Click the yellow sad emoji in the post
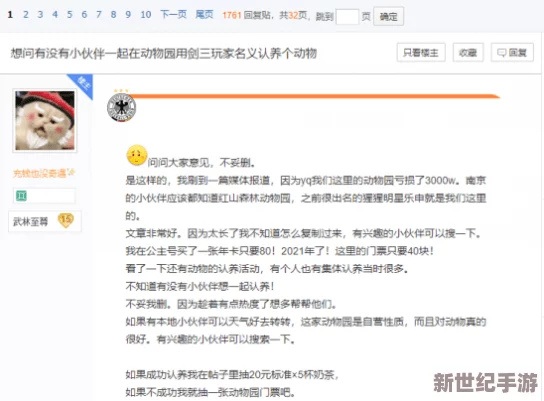544x401 pixels. click(x=137, y=155)
